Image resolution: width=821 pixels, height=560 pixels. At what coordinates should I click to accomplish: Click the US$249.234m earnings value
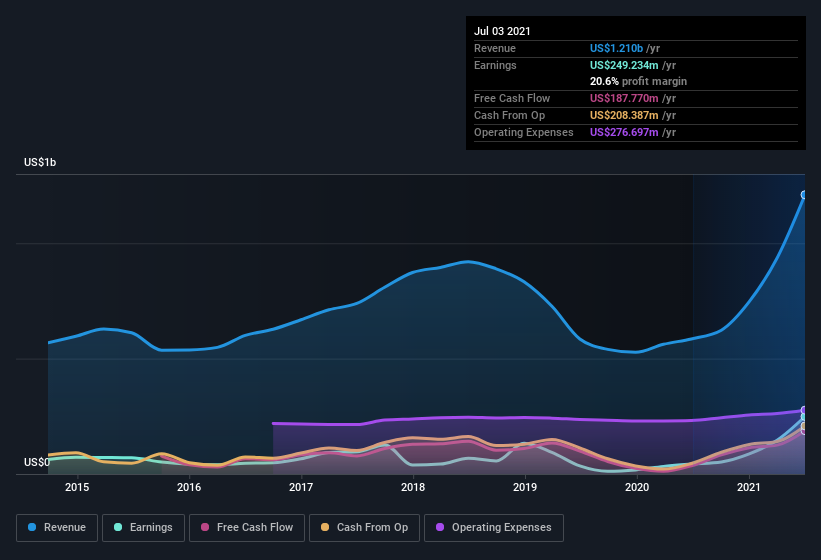(624, 65)
